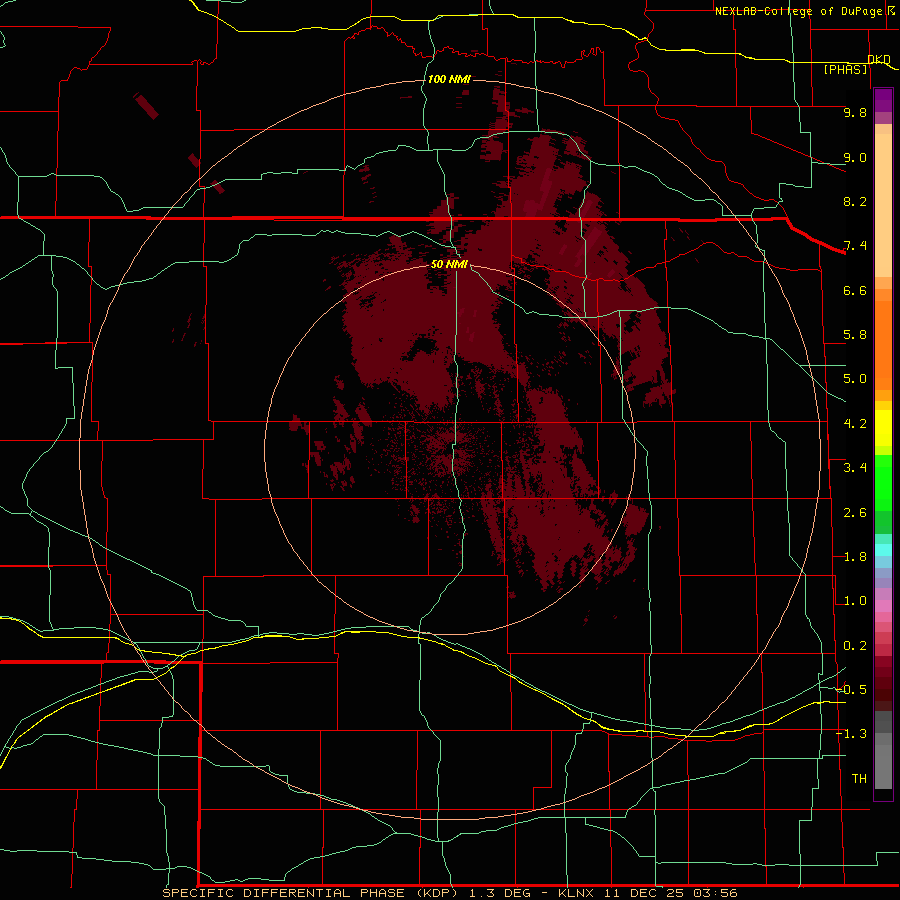Image resolution: width=900 pixels, height=900 pixels.
Task: Click the 4.2 legend value
Action: coord(855,424)
